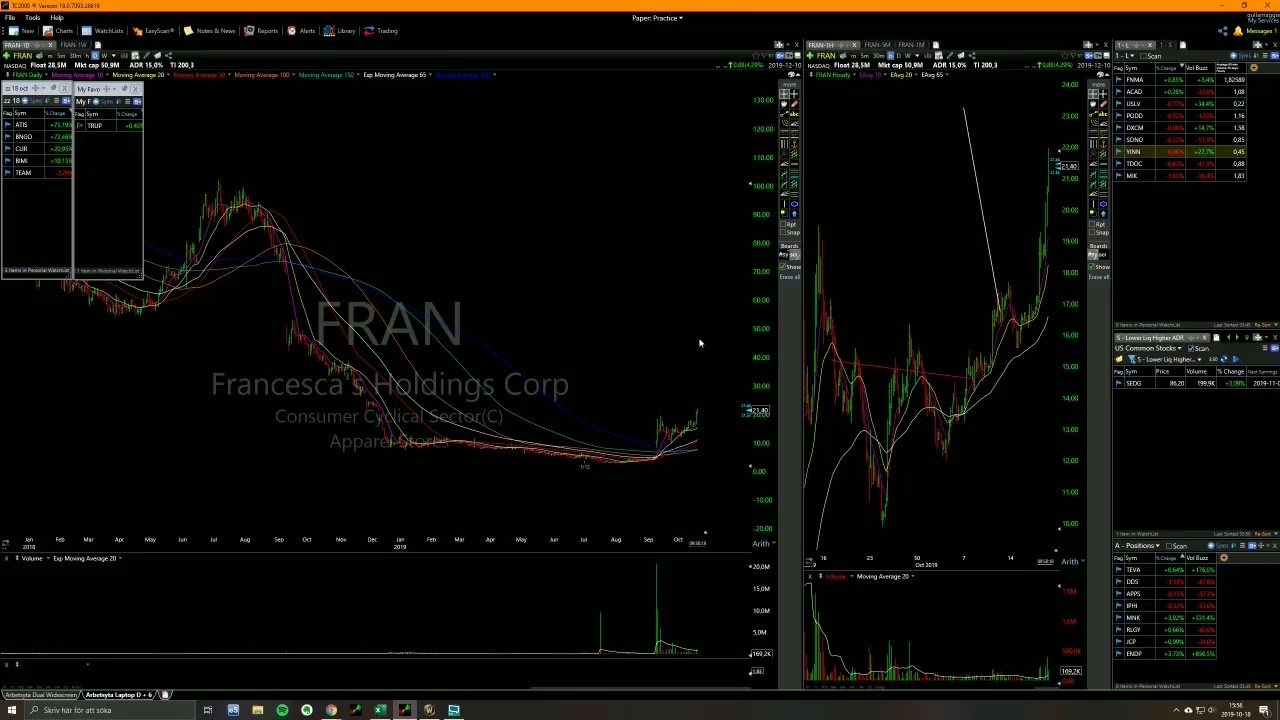Open Library from the toolbar
The height and width of the screenshot is (720, 1280).
[x=340, y=31]
